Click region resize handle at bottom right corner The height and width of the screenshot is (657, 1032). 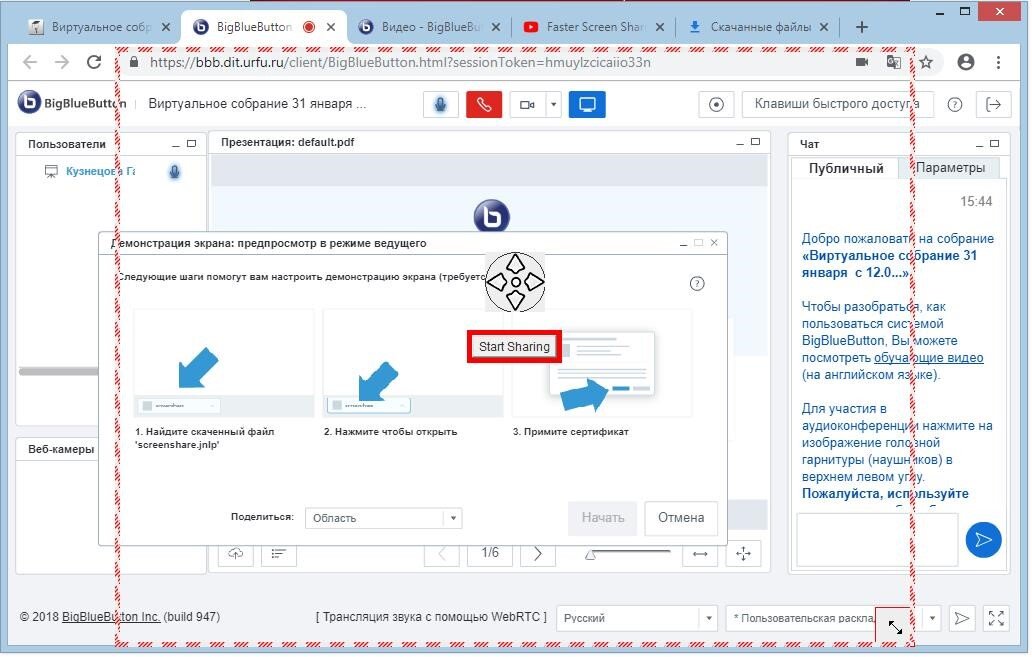pyautogui.click(x=893, y=626)
